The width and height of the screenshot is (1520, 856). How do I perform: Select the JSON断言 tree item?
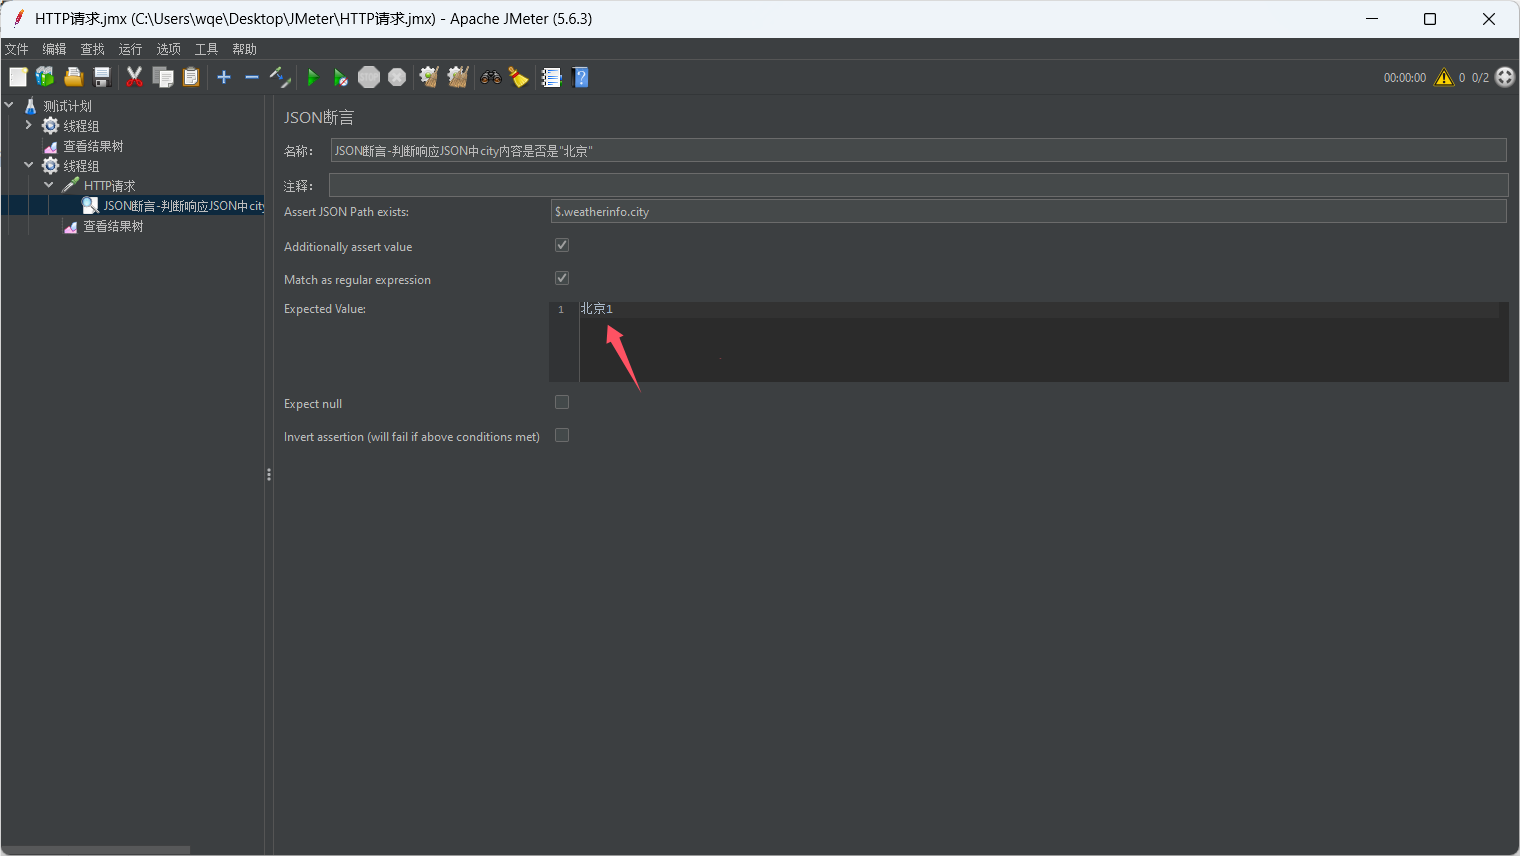[183, 206]
